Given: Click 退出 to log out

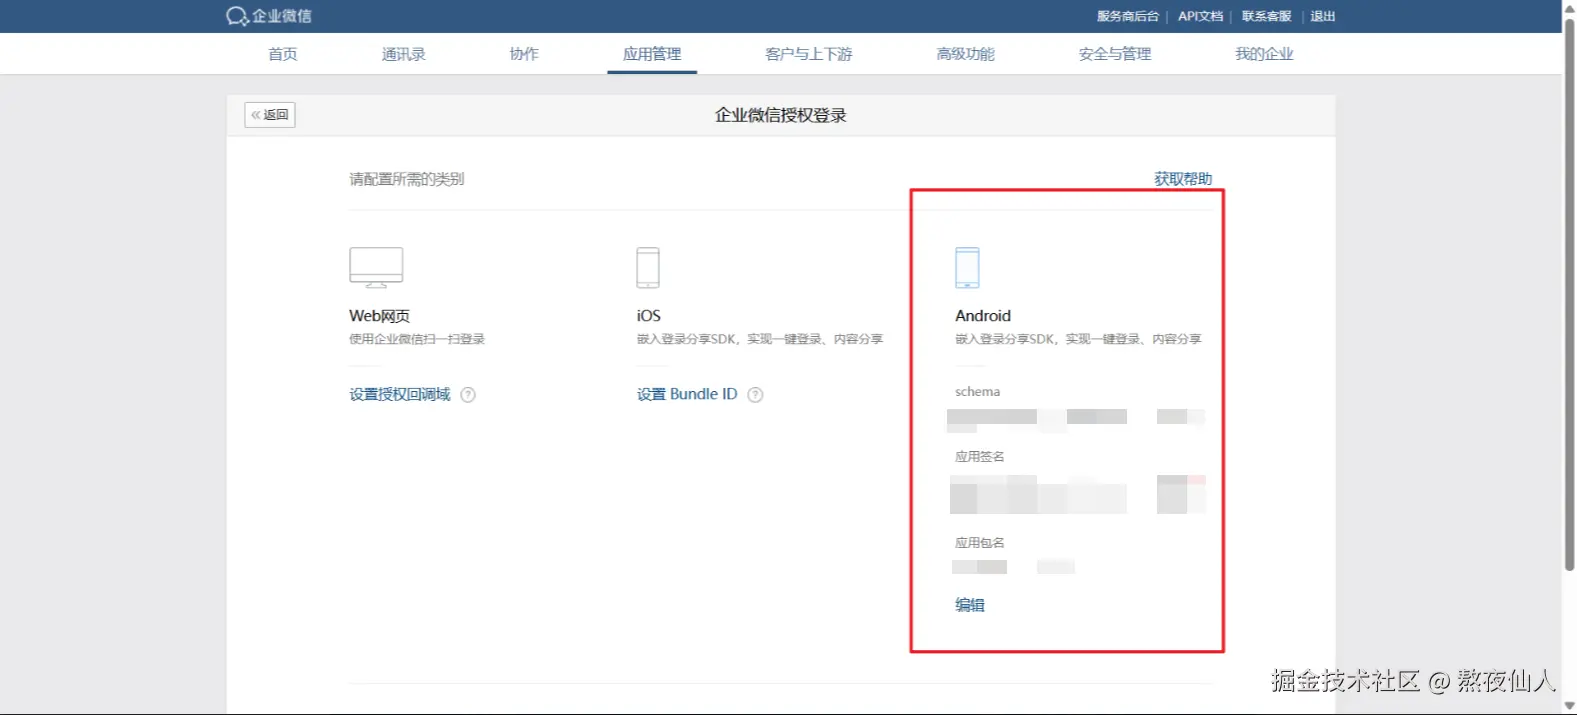Looking at the screenshot, I should [x=1323, y=16].
